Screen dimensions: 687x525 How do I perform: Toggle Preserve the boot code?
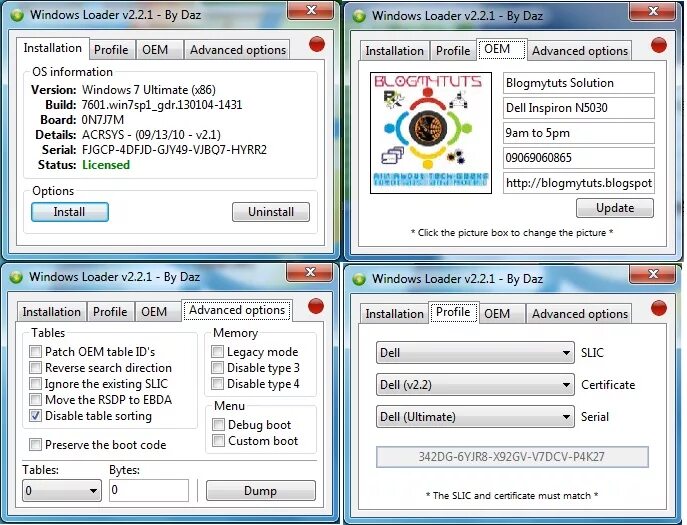pyautogui.click(x=35, y=444)
